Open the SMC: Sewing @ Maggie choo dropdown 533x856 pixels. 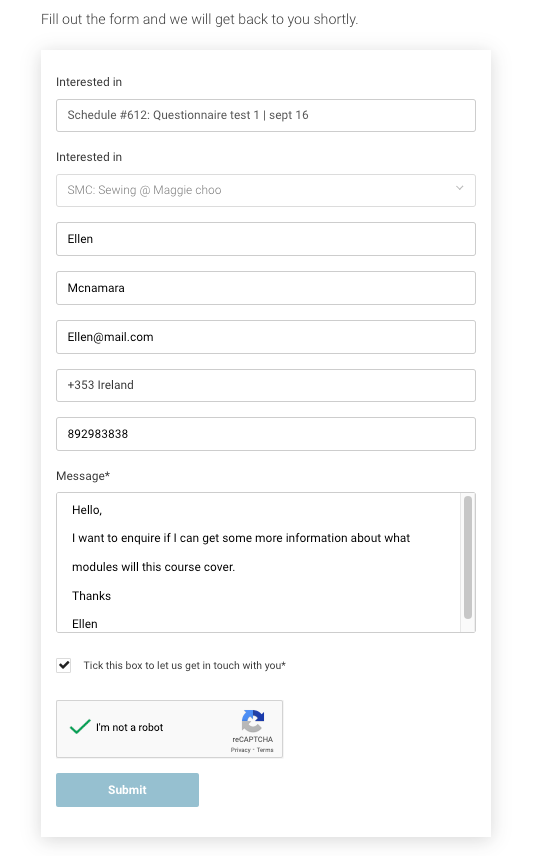266,191
